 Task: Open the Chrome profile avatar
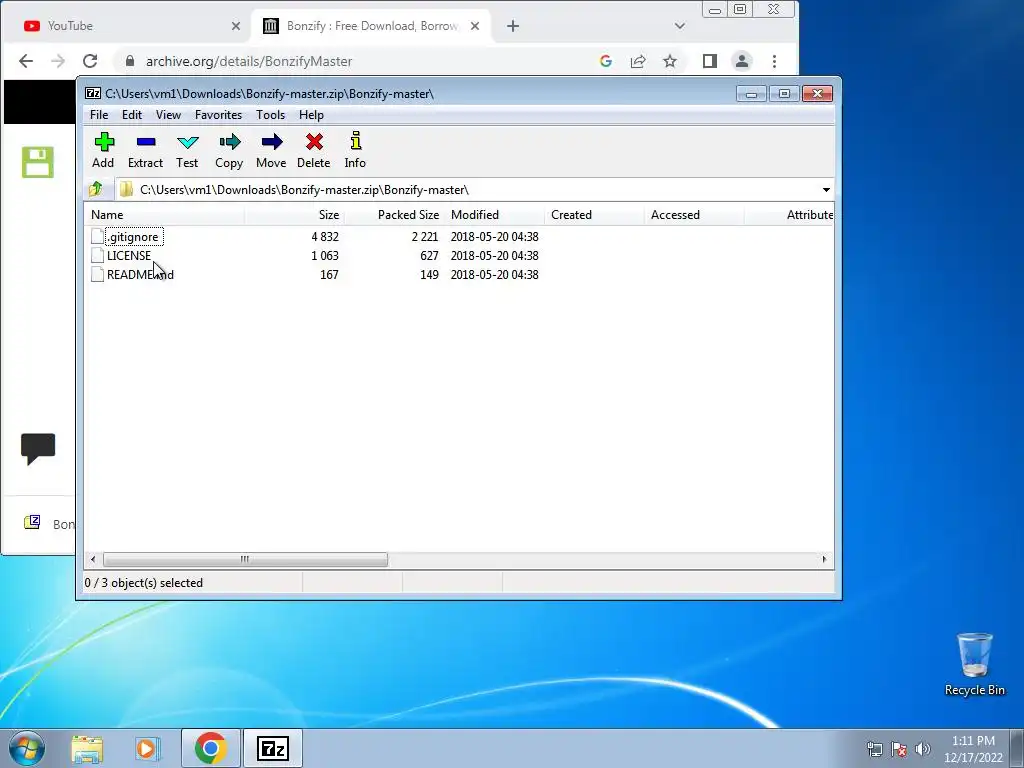742,61
